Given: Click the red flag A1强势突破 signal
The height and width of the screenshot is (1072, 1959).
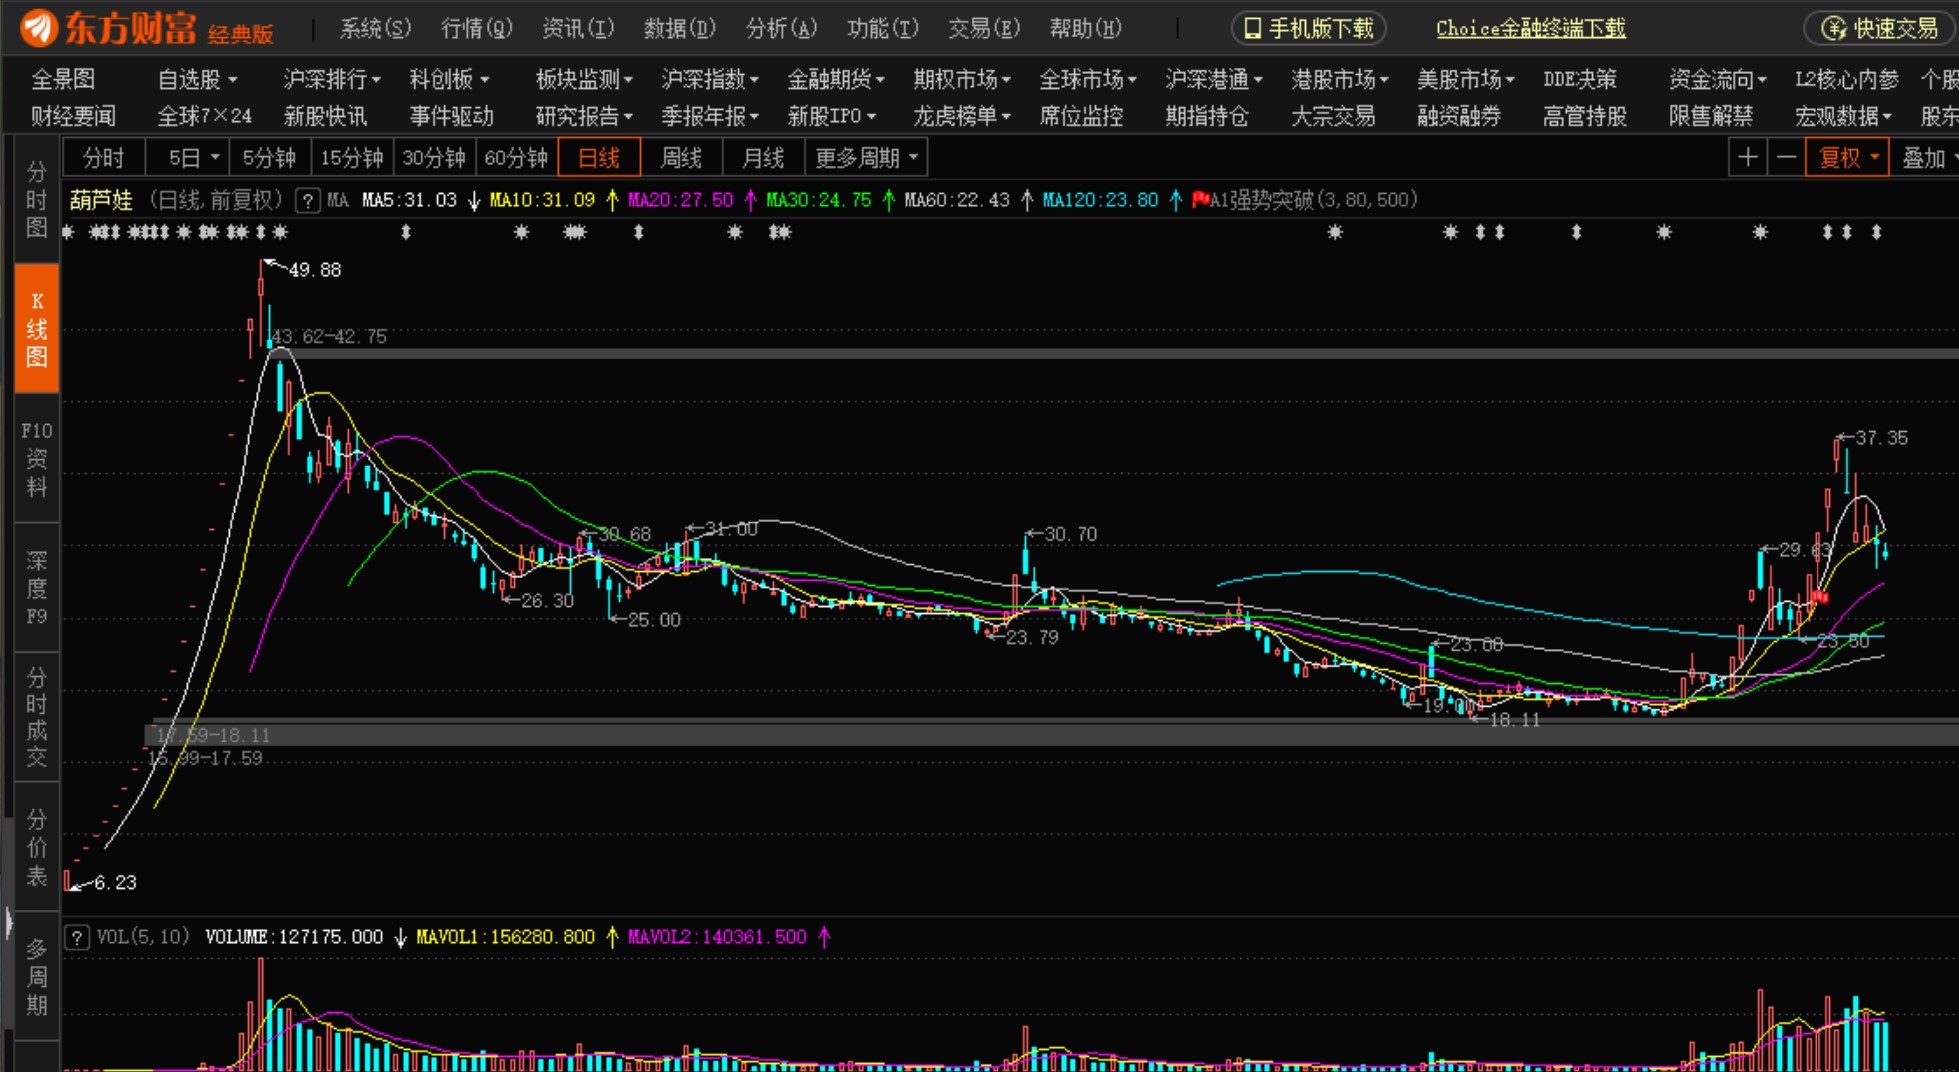Looking at the screenshot, I should [x=1200, y=200].
